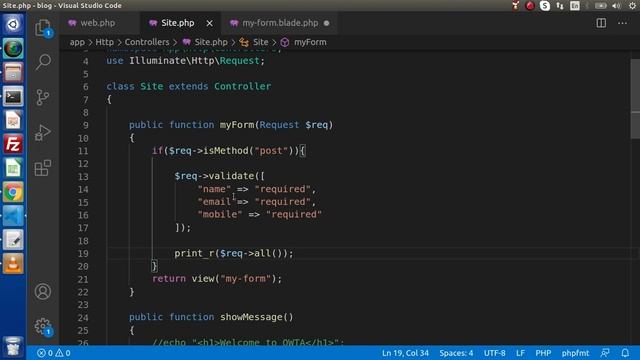Click line number 11 in the gutter
This screenshot has height=360, width=640.
83,151
